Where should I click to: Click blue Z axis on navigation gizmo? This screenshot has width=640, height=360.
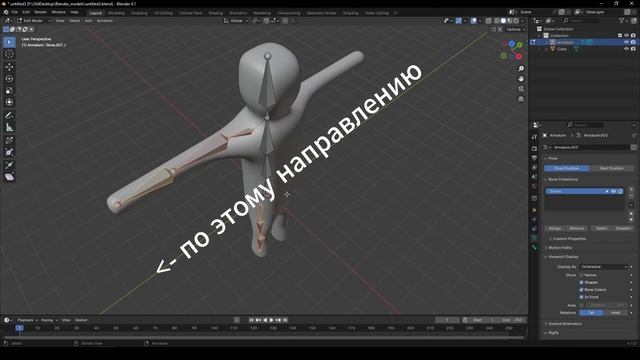511,44
